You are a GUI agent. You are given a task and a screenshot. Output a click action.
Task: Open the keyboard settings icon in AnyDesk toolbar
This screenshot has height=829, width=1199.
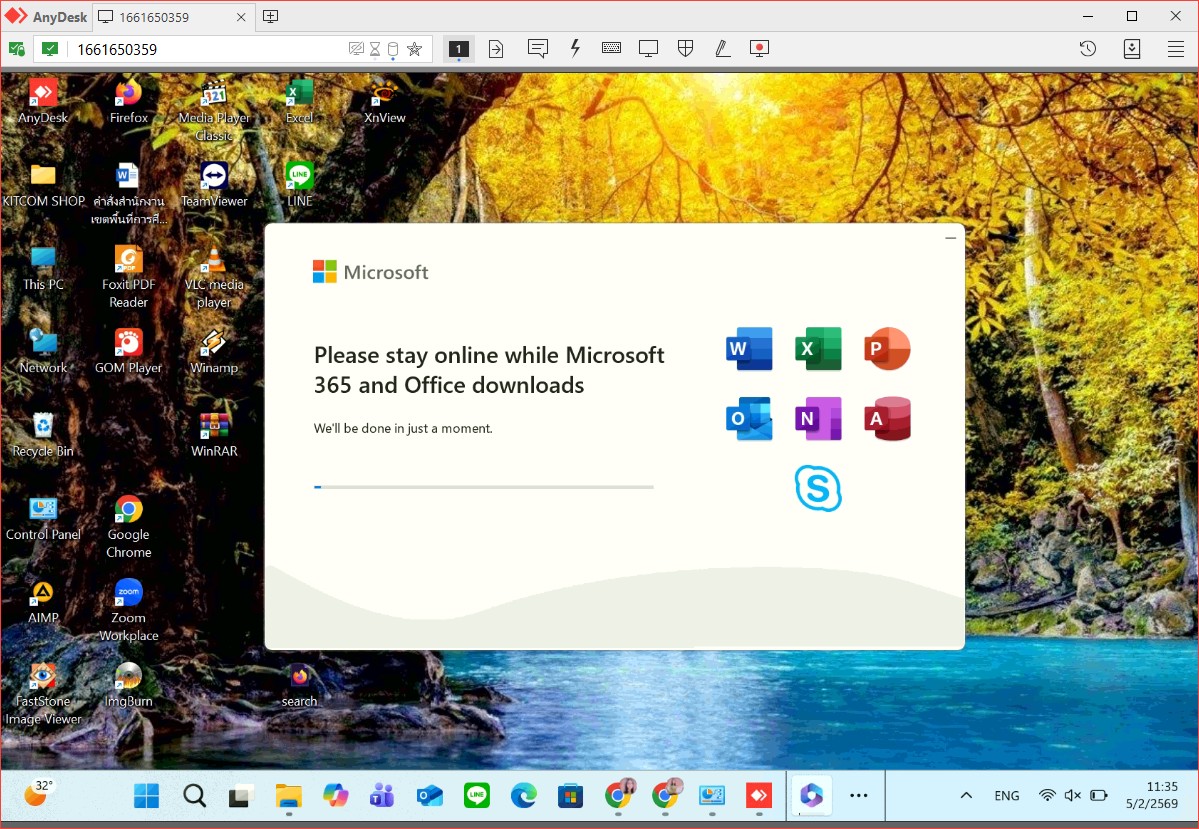611,49
